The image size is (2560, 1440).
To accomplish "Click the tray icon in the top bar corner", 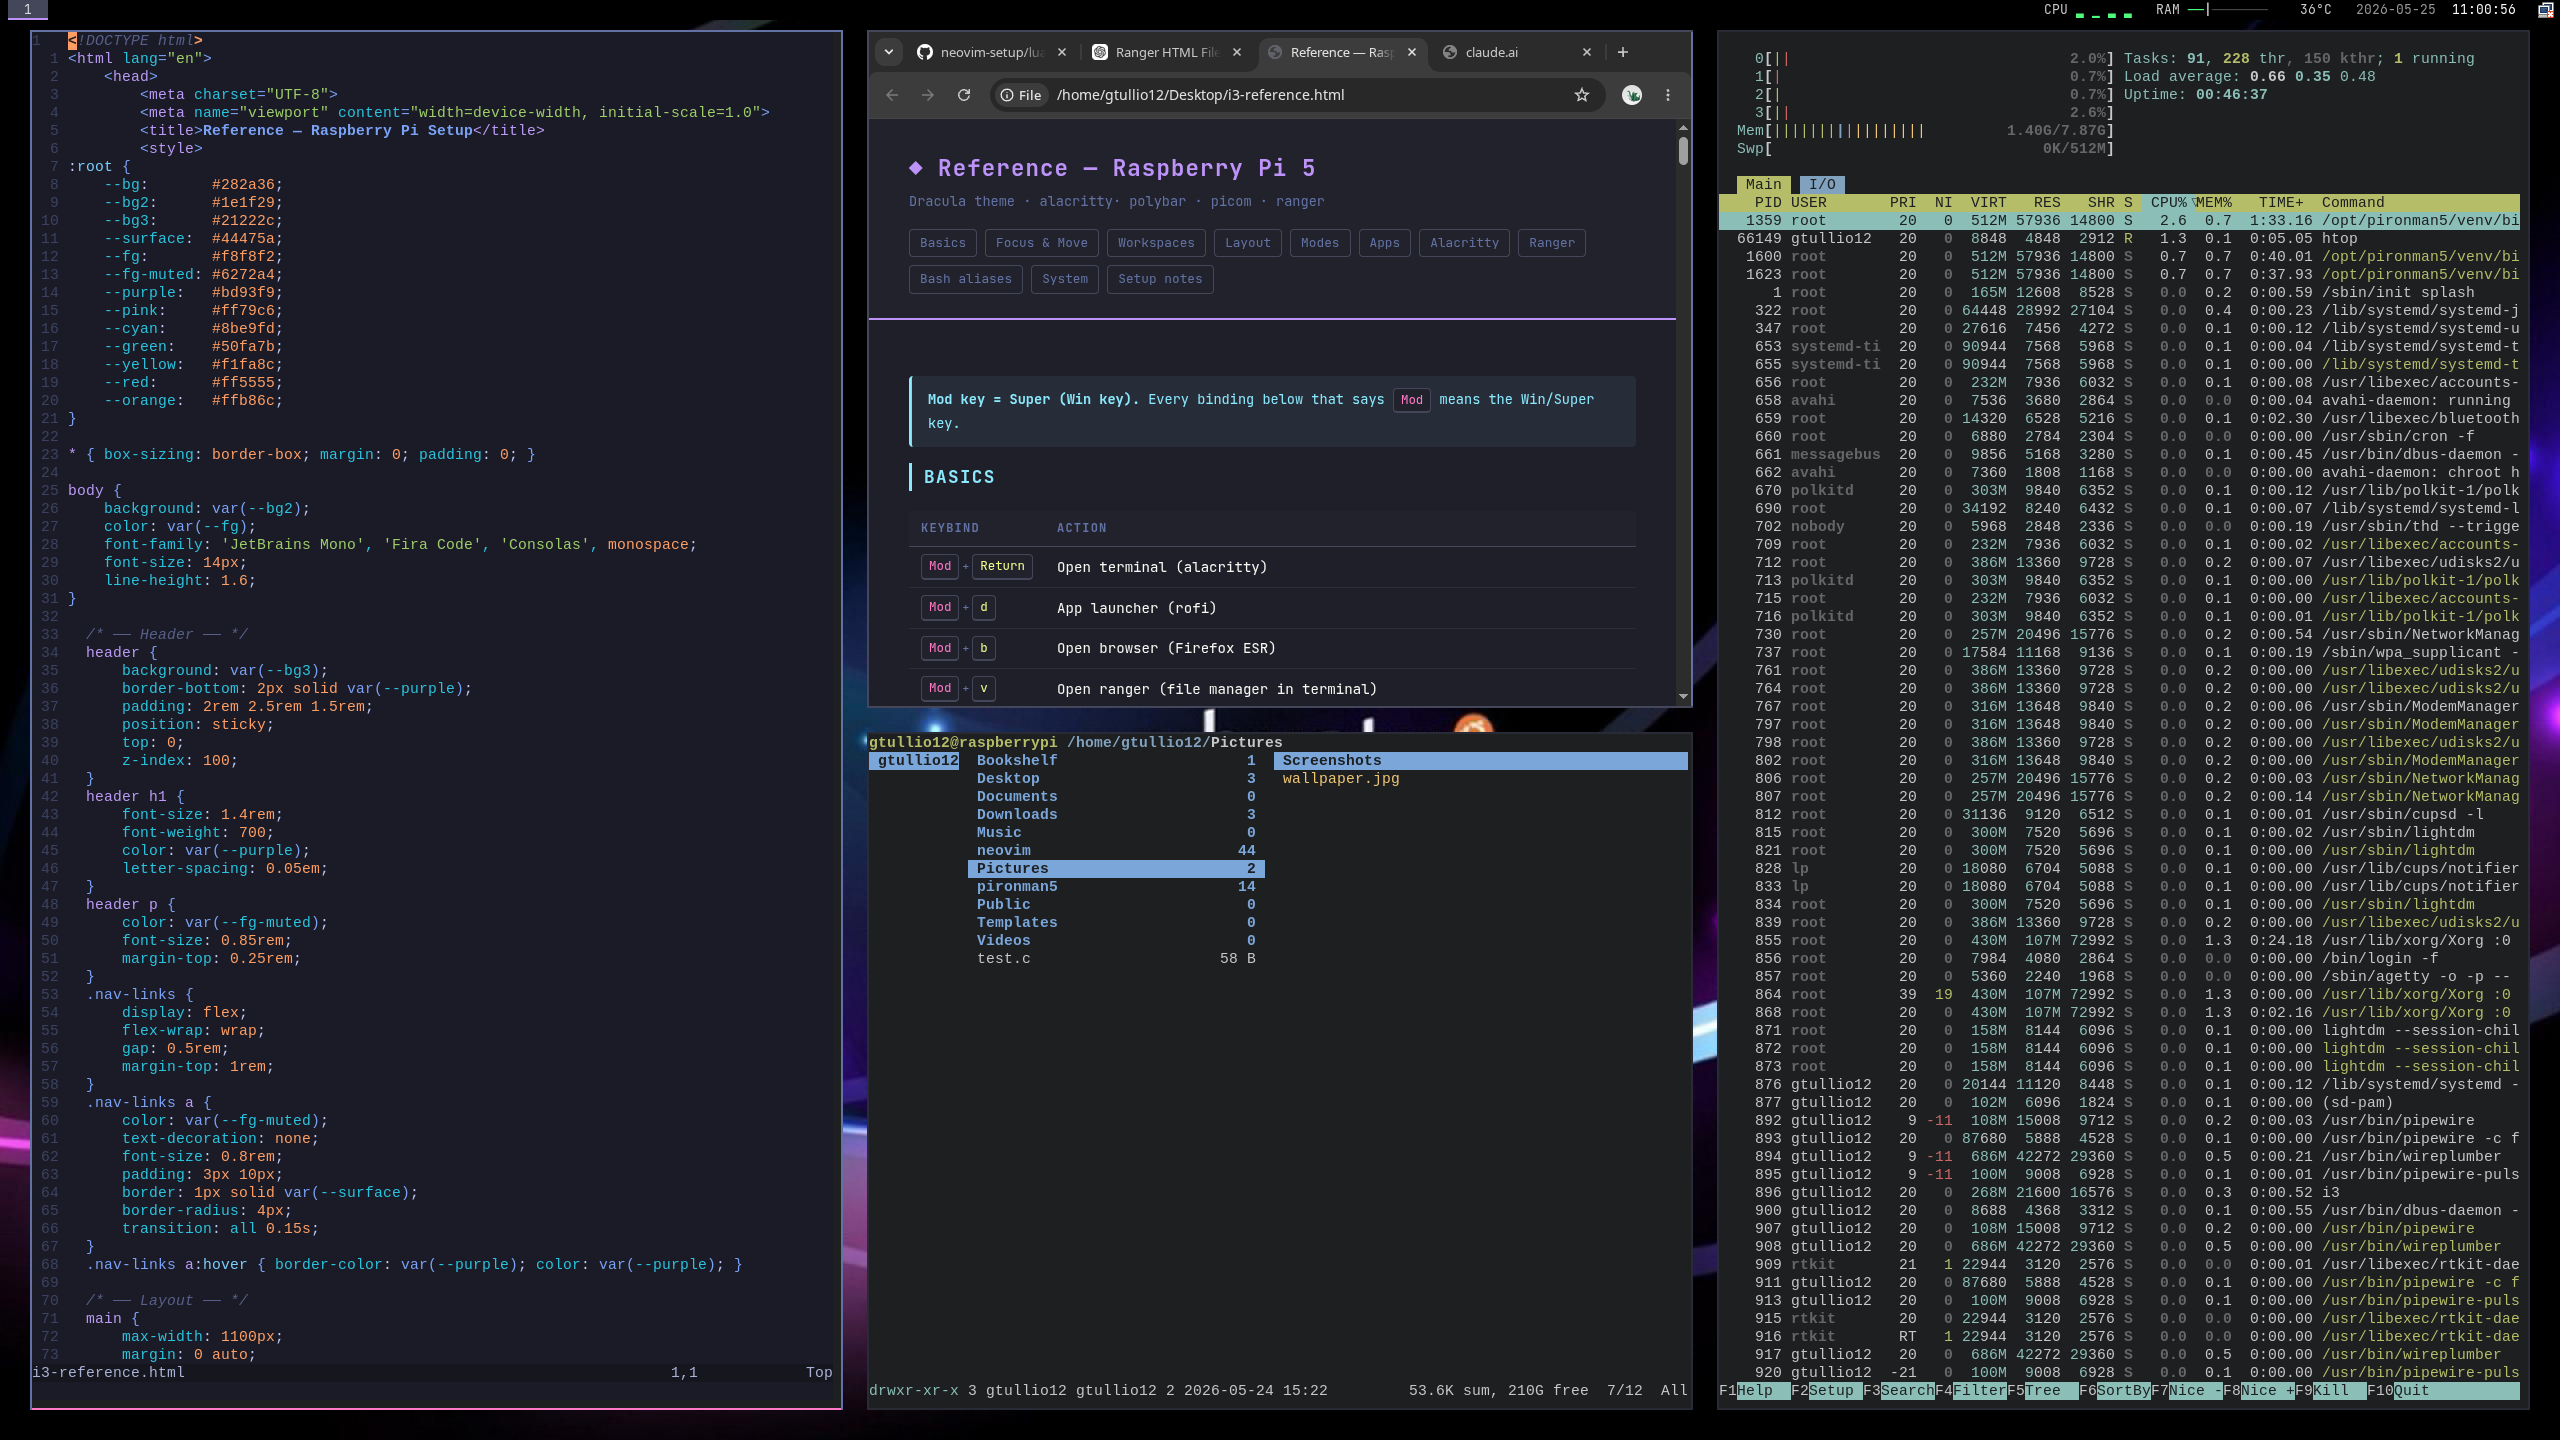I will point(2546,10).
